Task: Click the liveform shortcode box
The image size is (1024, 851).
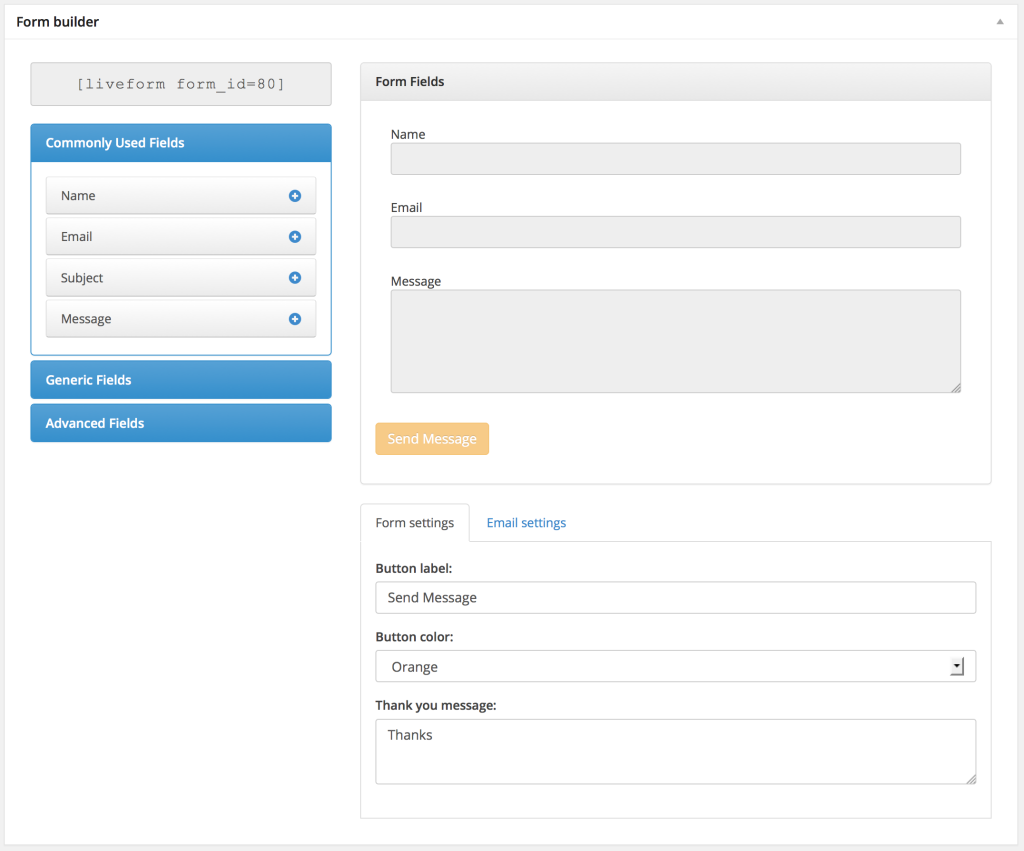Action: point(180,84)
